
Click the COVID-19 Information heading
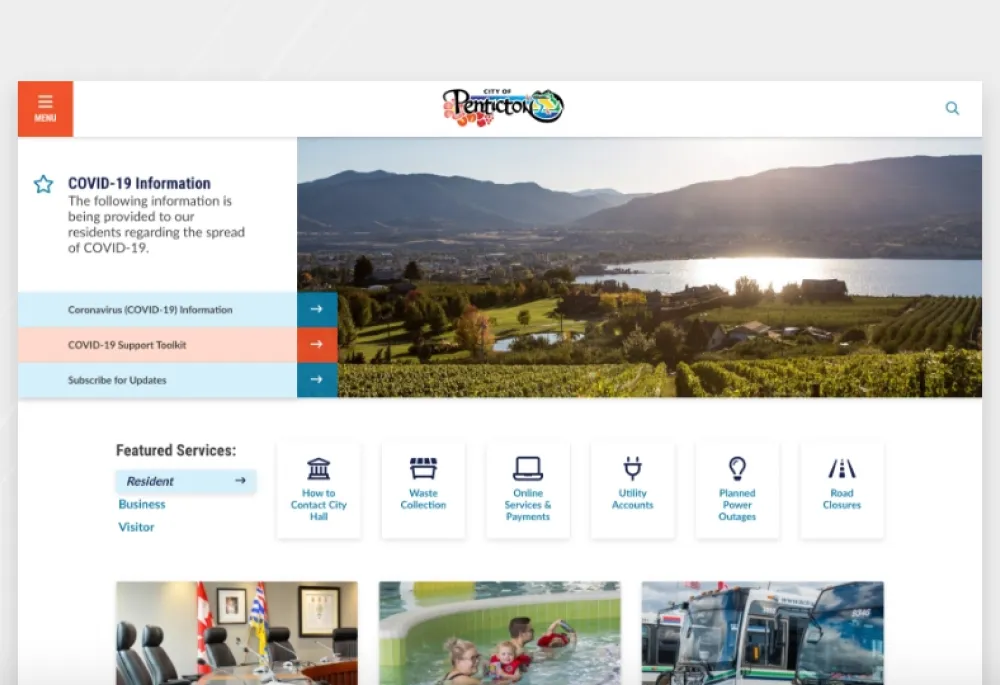[139, 184]
